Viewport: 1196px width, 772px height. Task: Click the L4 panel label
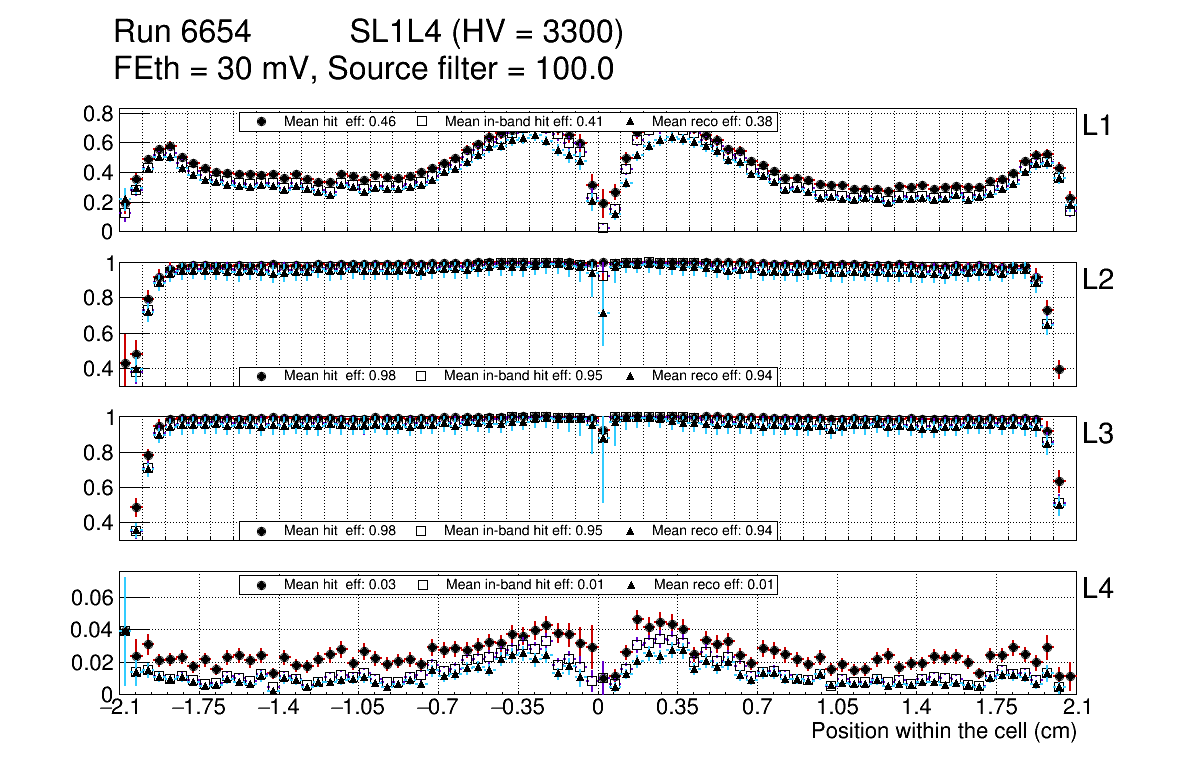(1099, 590)
